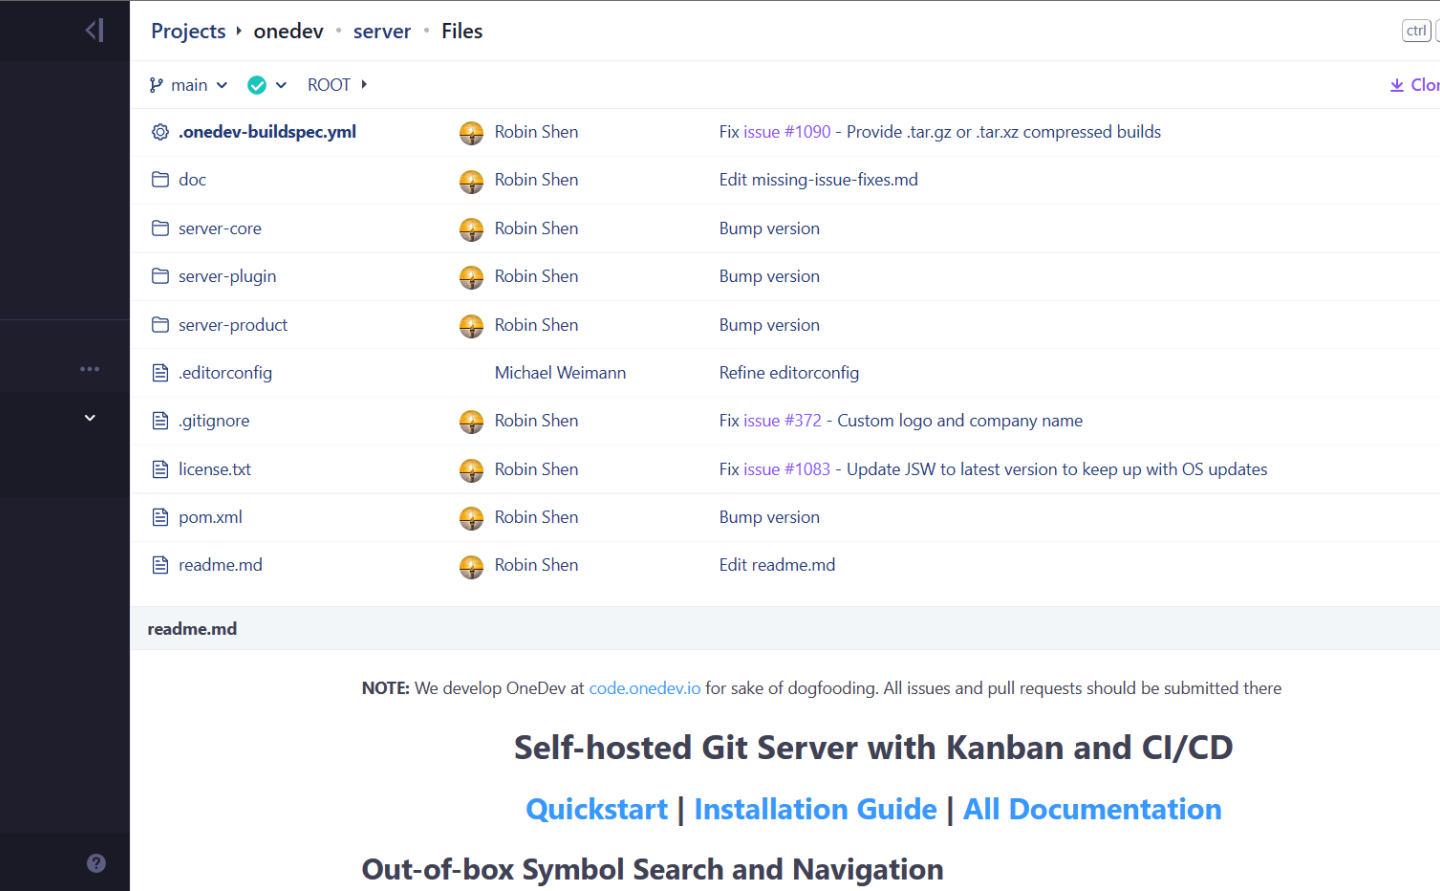Follow the code.onedev.io link
1440x891 pixels.
coord(645,688)
